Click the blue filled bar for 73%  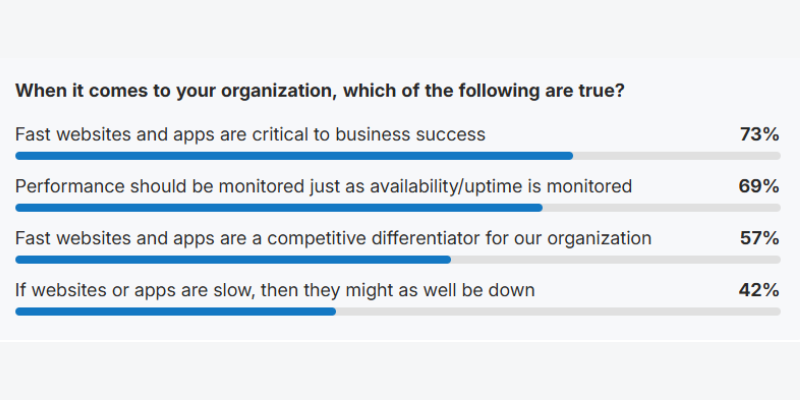click(294, 156)
